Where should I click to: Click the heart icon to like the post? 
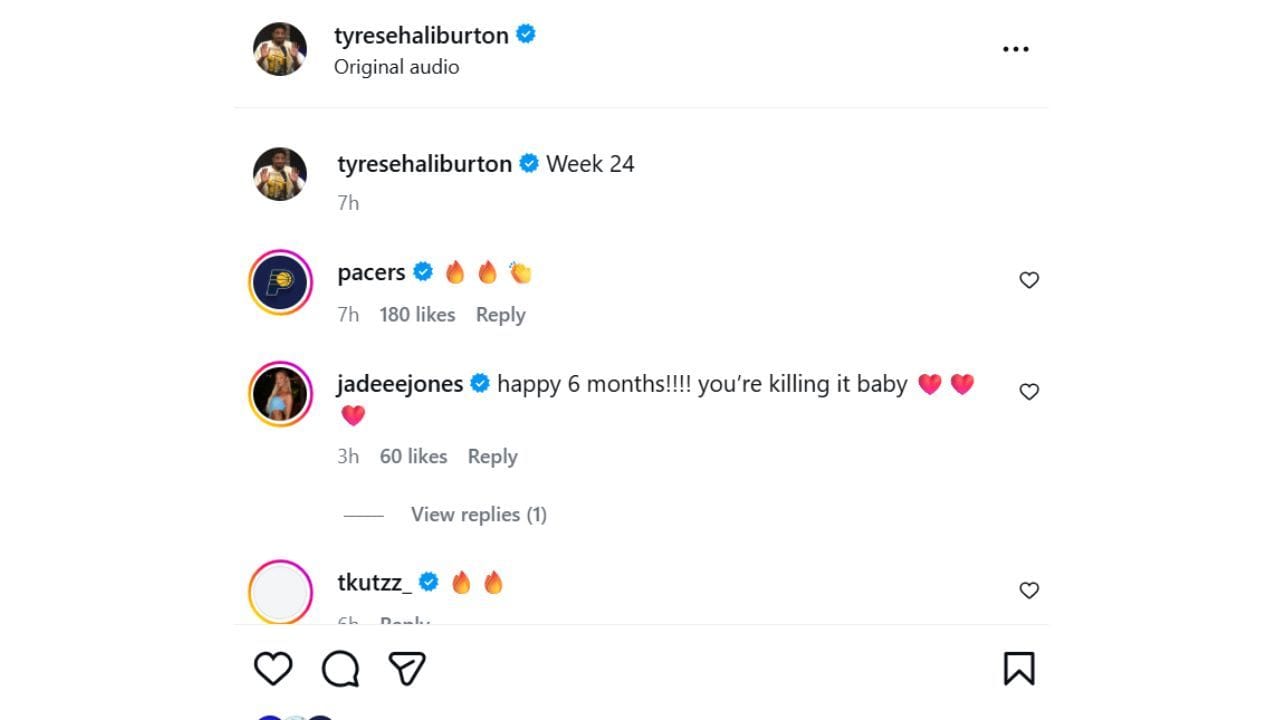(x=273, y=667)
